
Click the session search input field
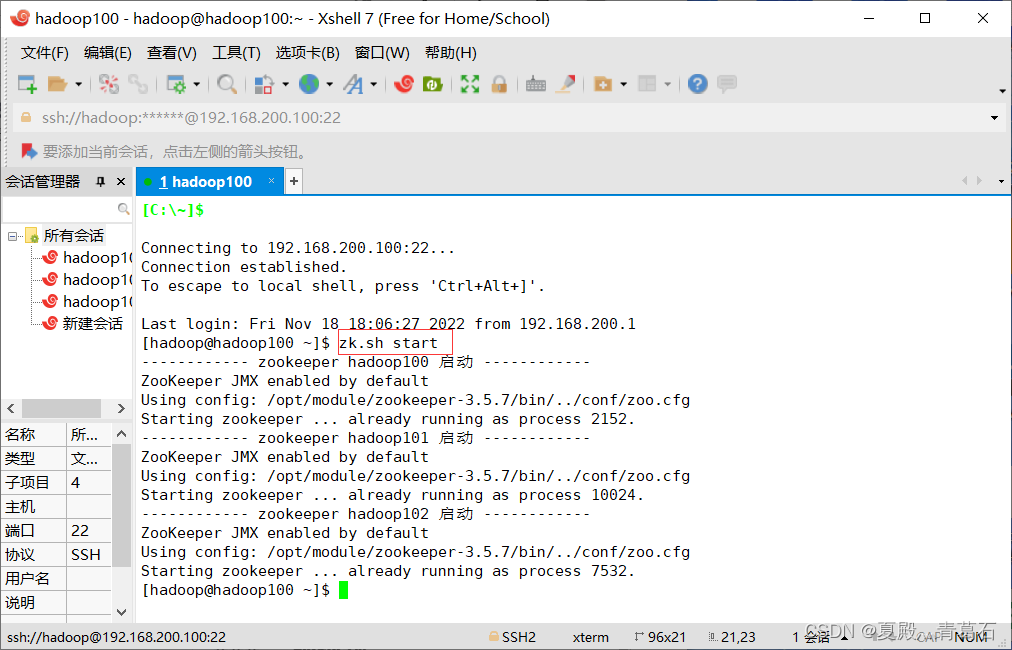point(59,208)
